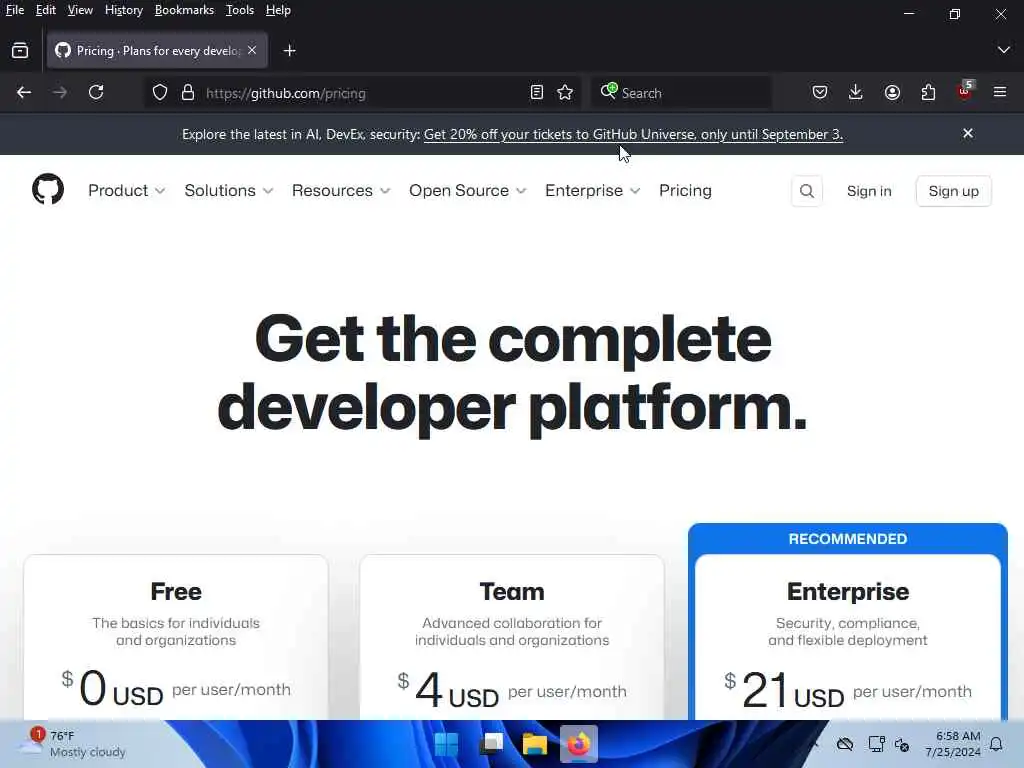Open the Pocket save icon
The image size is (1024, 768).
[820, 93]
